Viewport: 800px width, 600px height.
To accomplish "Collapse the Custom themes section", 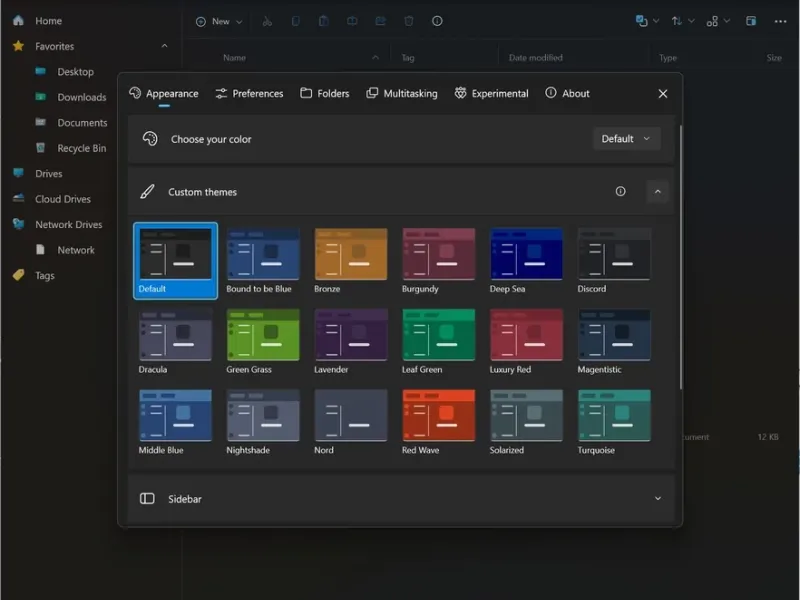I will click(657, 192).
